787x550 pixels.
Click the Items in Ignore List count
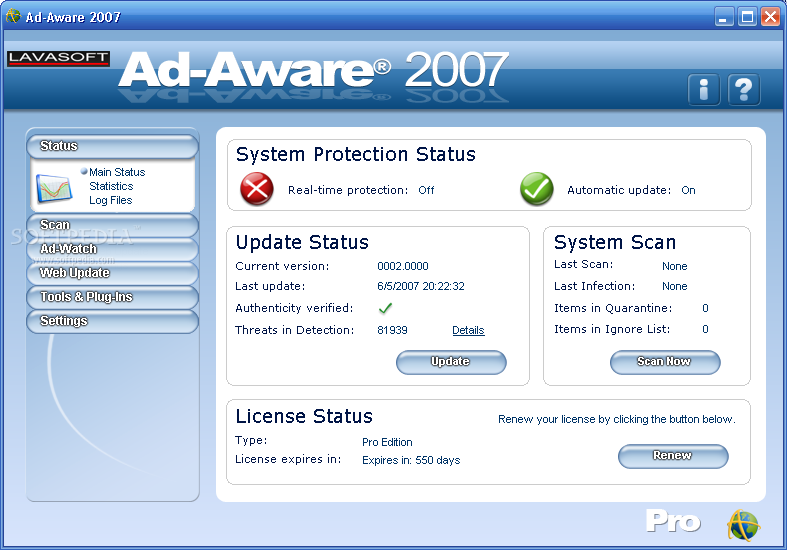click(x=705, y=330)
